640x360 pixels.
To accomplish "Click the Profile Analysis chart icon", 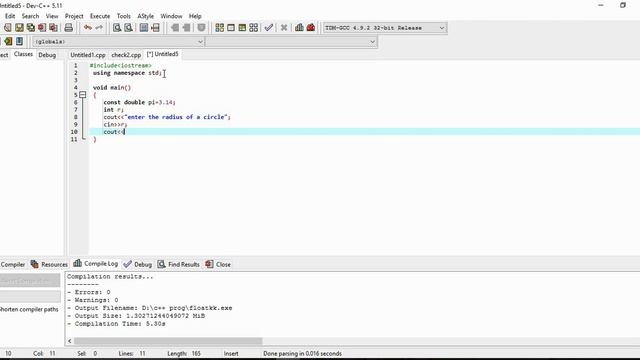I will pos(299,28).
